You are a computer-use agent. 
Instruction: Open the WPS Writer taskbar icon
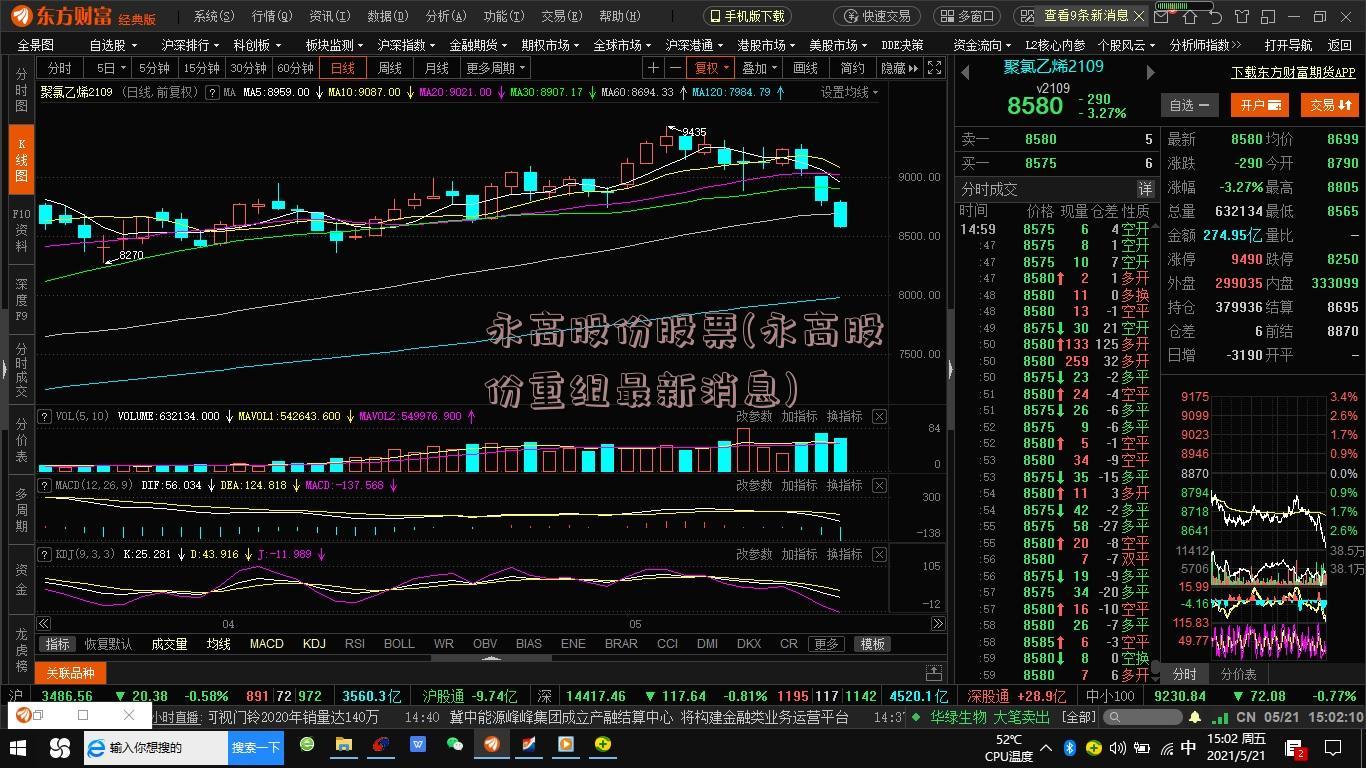pyautogui.click(x=418, y=745)
